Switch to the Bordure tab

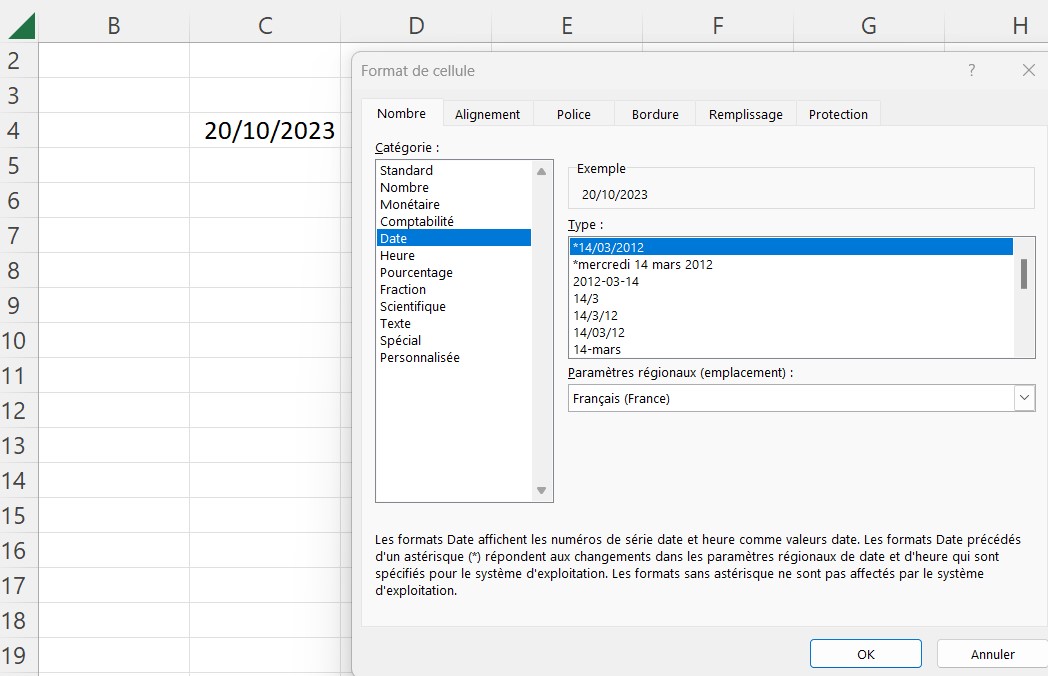pos(654,113)
